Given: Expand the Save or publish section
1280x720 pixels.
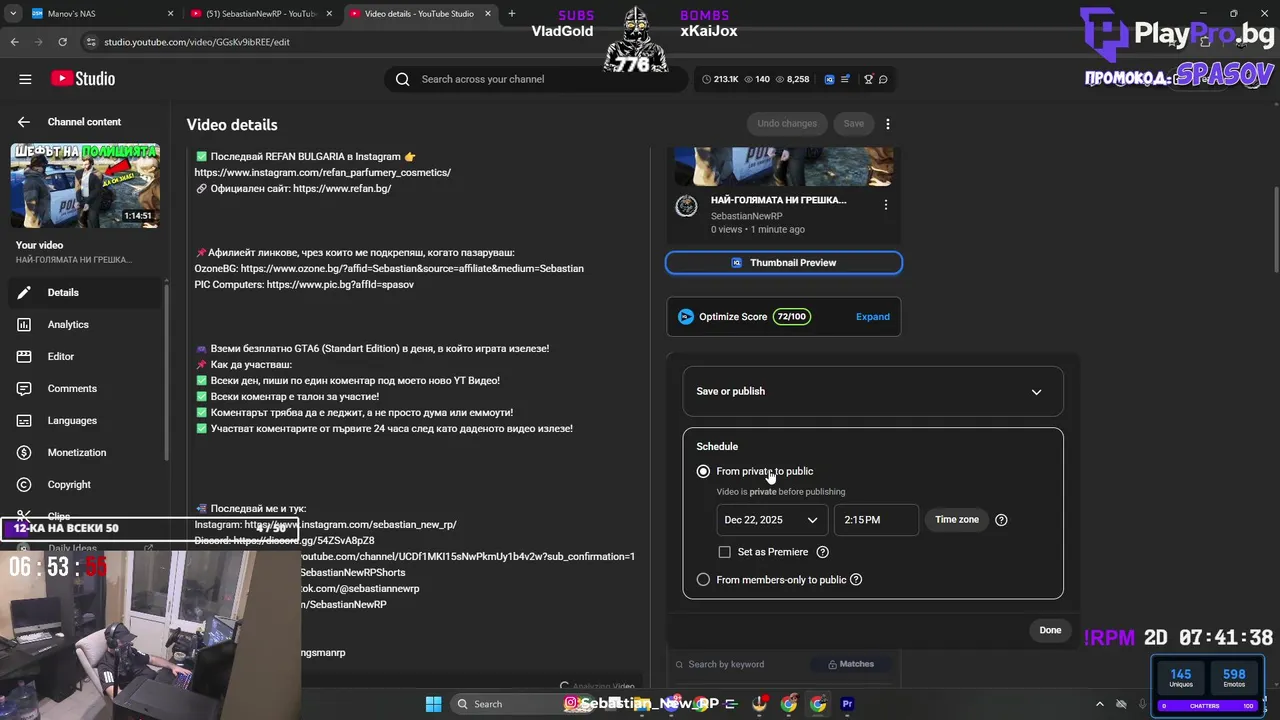Looking at the screenshot, I should pos(873,391).
